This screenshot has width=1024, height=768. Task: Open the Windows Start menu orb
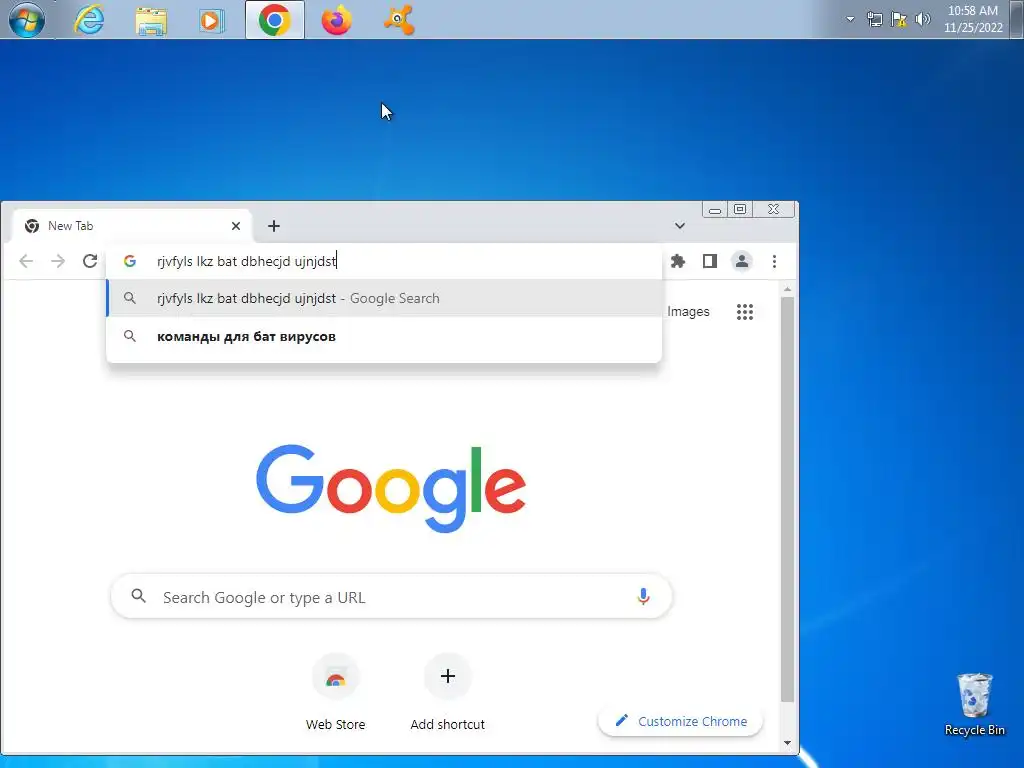tap(26, 20)
